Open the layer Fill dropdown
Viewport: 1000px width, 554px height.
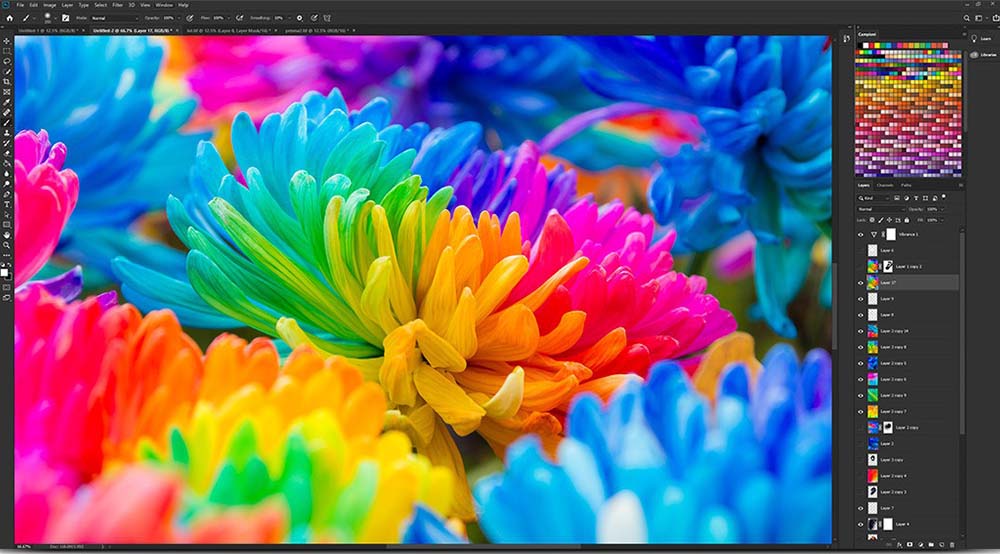942,220
